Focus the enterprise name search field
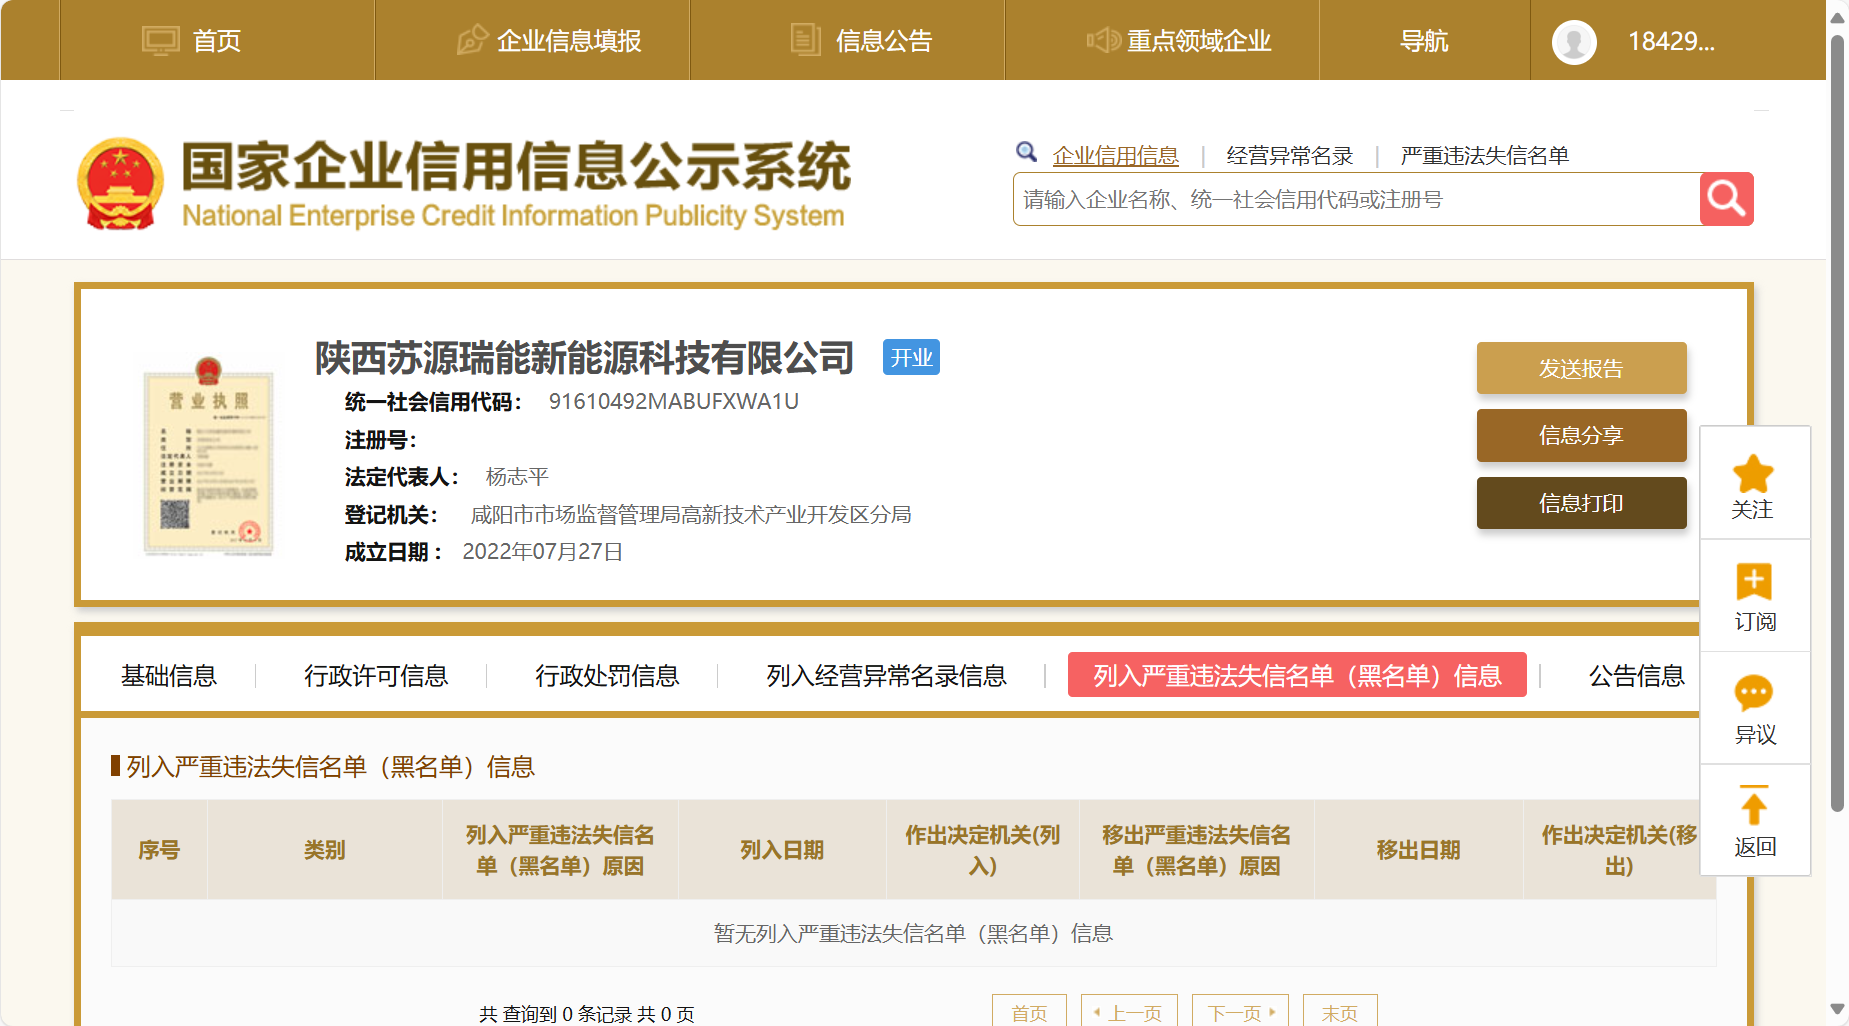1849x1026 pixels. [x=1357, y=199]
